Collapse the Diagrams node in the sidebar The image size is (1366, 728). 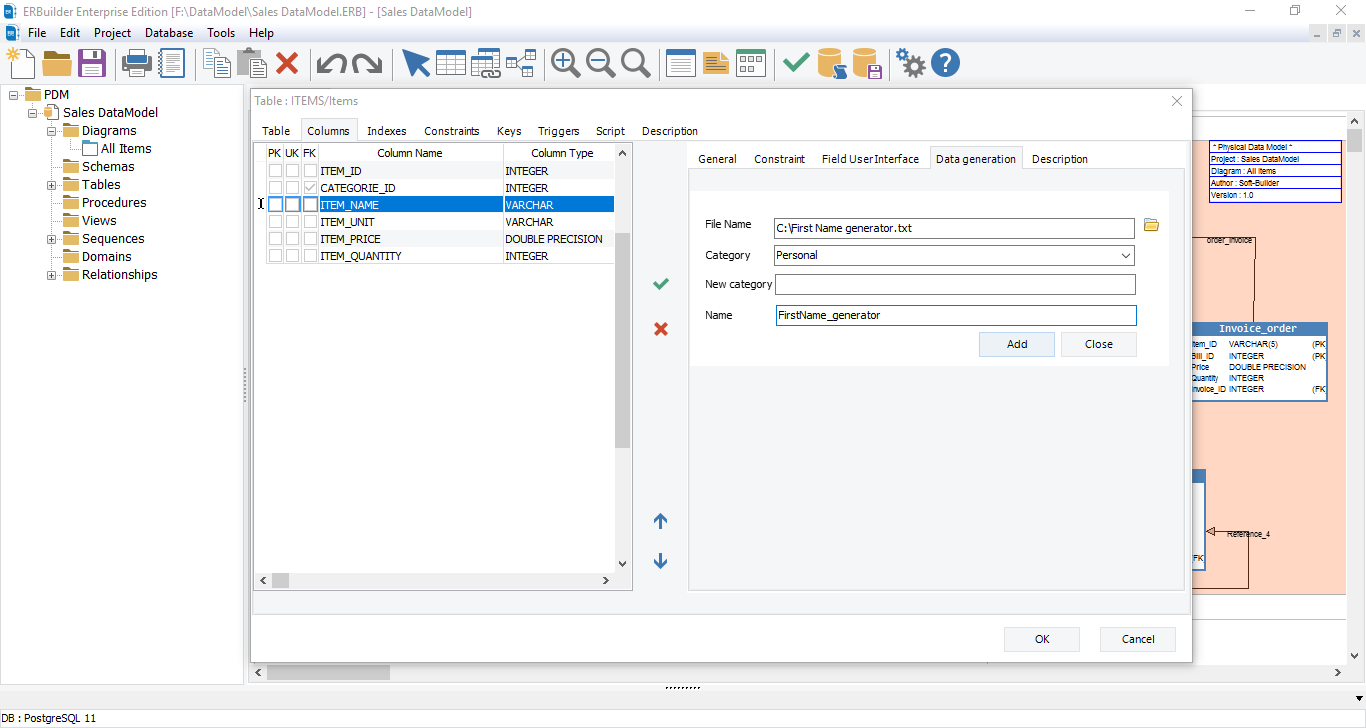(x=50, y=130)
